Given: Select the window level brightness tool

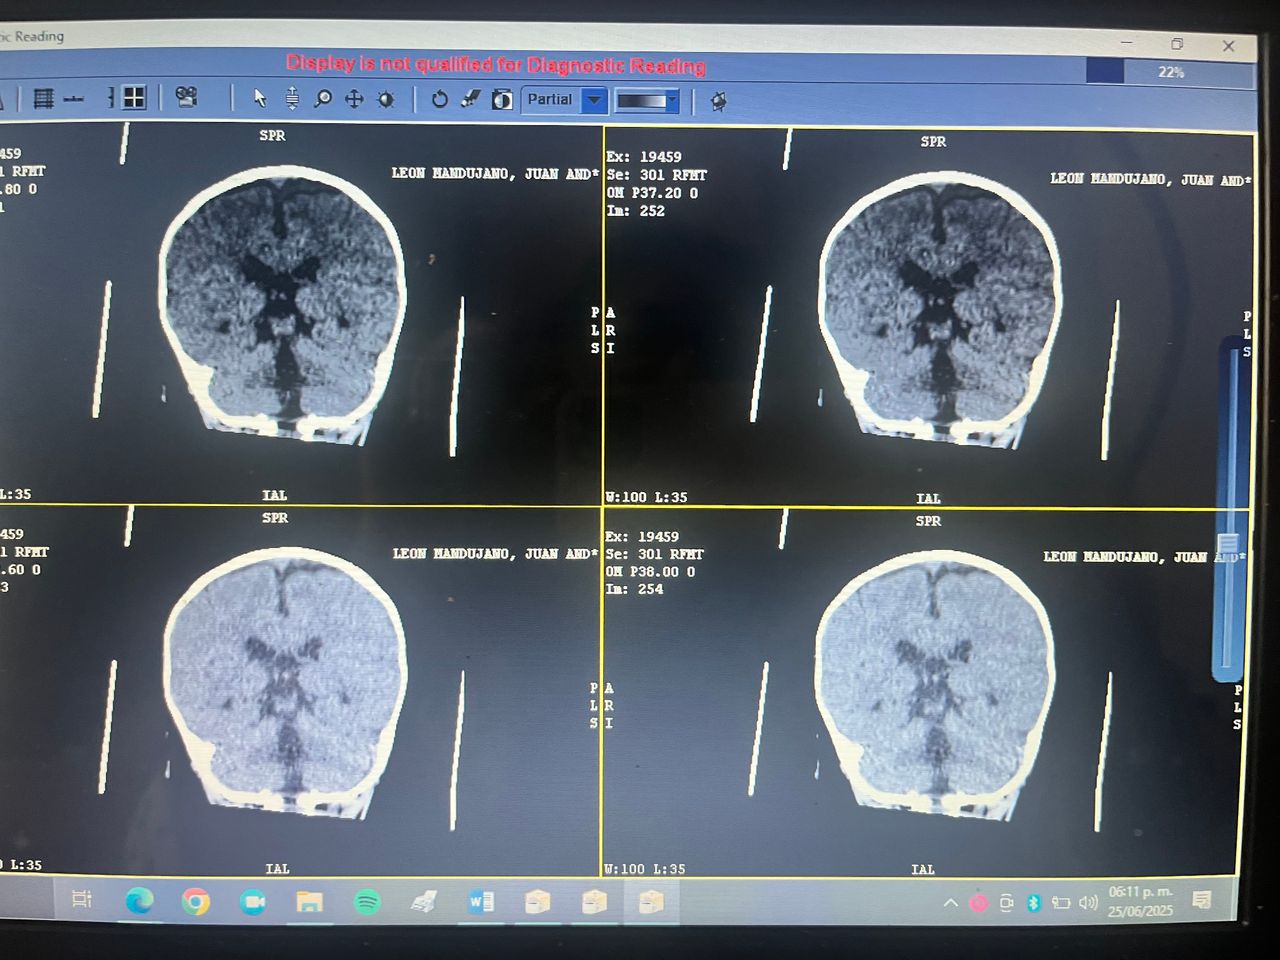Looking at the screenshot, I should point(386,99).
